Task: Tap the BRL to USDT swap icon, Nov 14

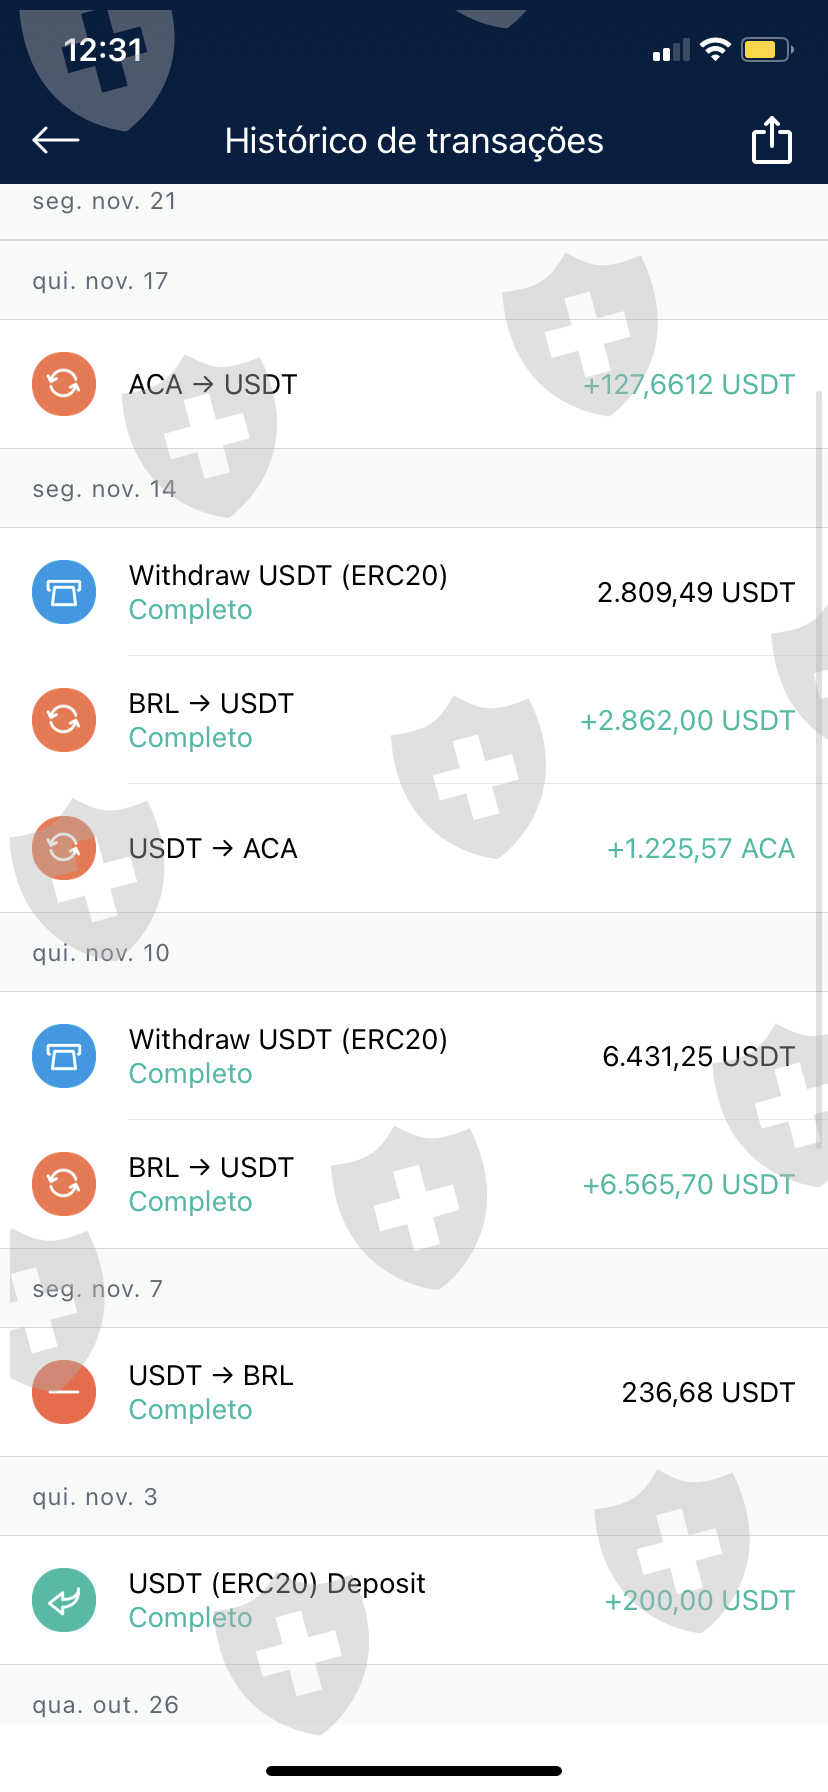Action: point(64,720)
